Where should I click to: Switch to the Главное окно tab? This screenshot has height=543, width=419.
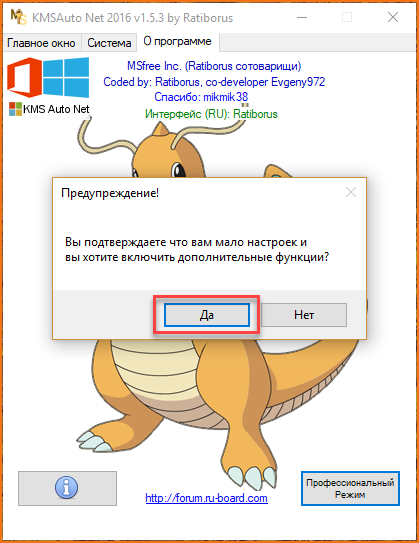coord(41,43)
